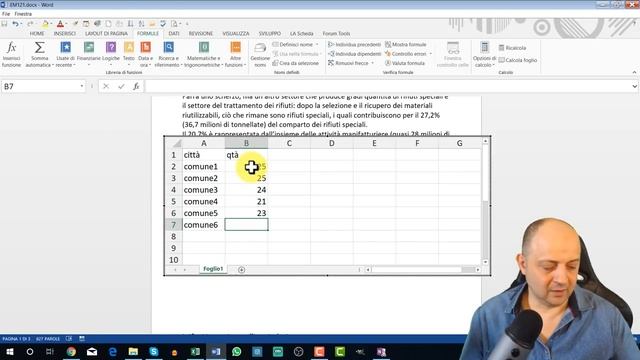This screenshot has height=360, width=640.
Task: Switch to the HOME ribbon tab
Action: click(37, 33)
